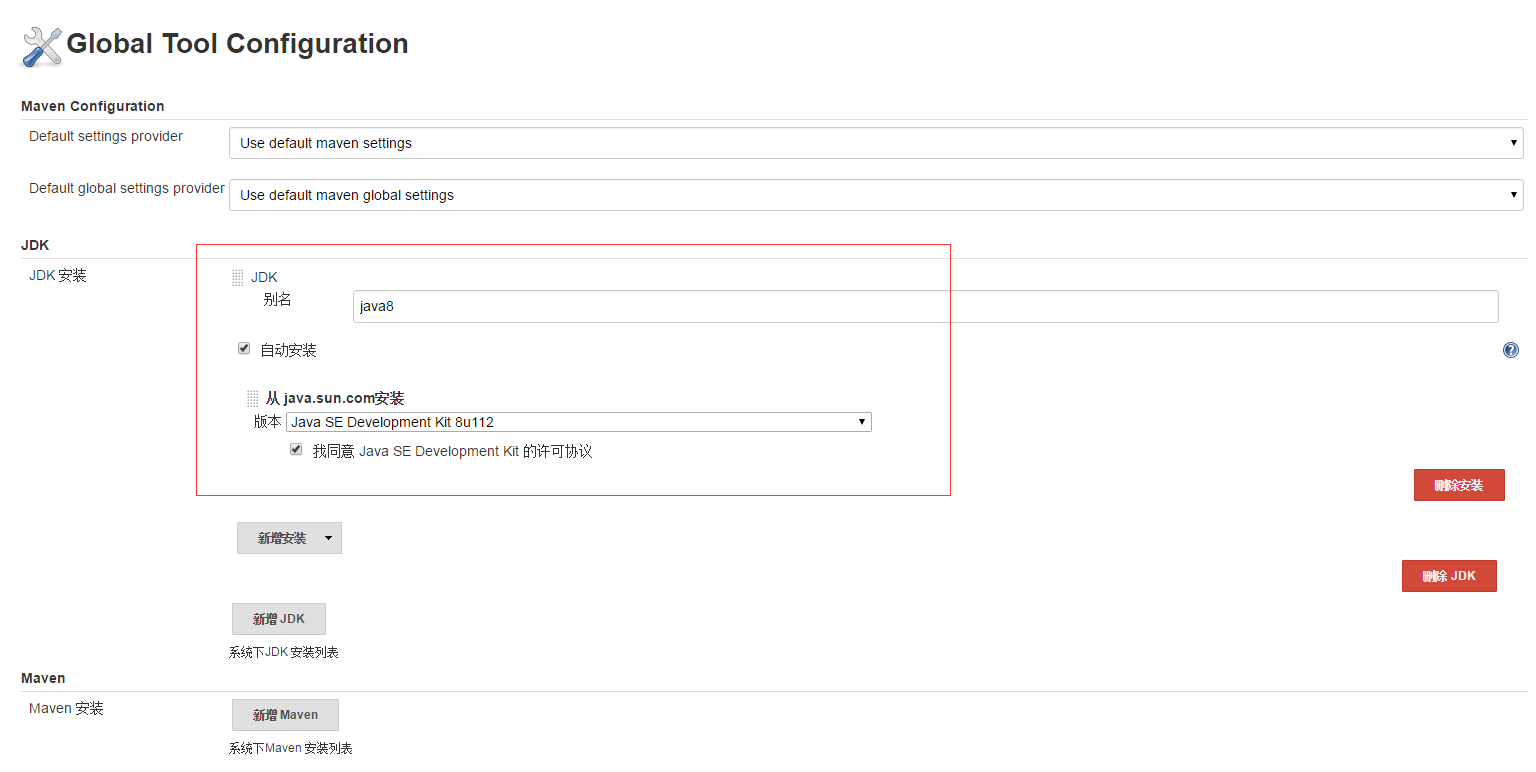Click the drag handle beside 从 java.sun.com安装

tap(252, 398)
